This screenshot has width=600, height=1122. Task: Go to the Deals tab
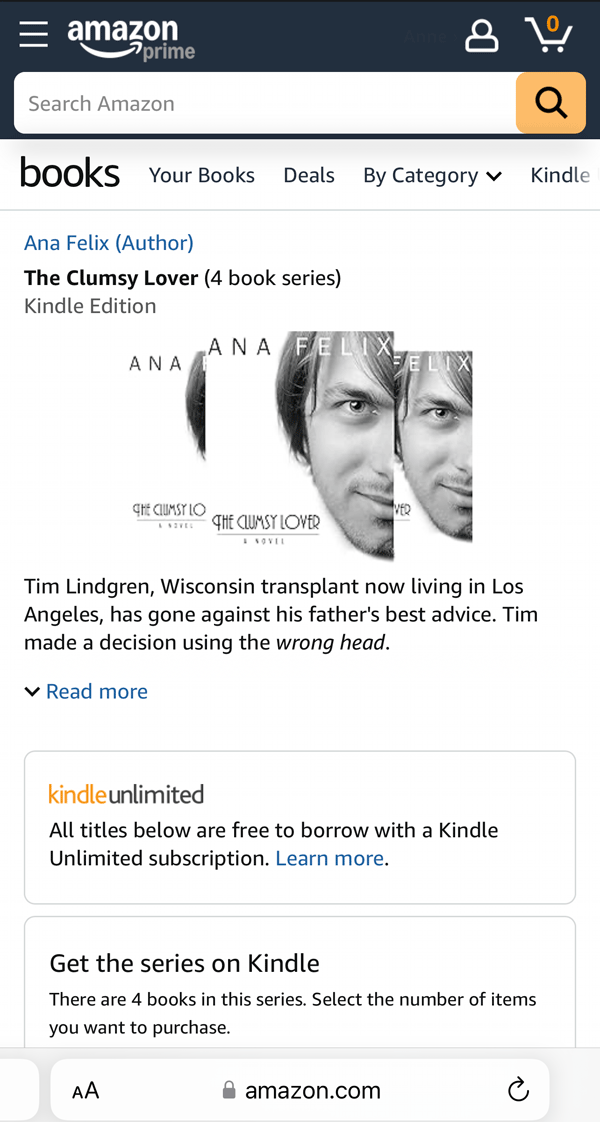[x=309, y=175]
